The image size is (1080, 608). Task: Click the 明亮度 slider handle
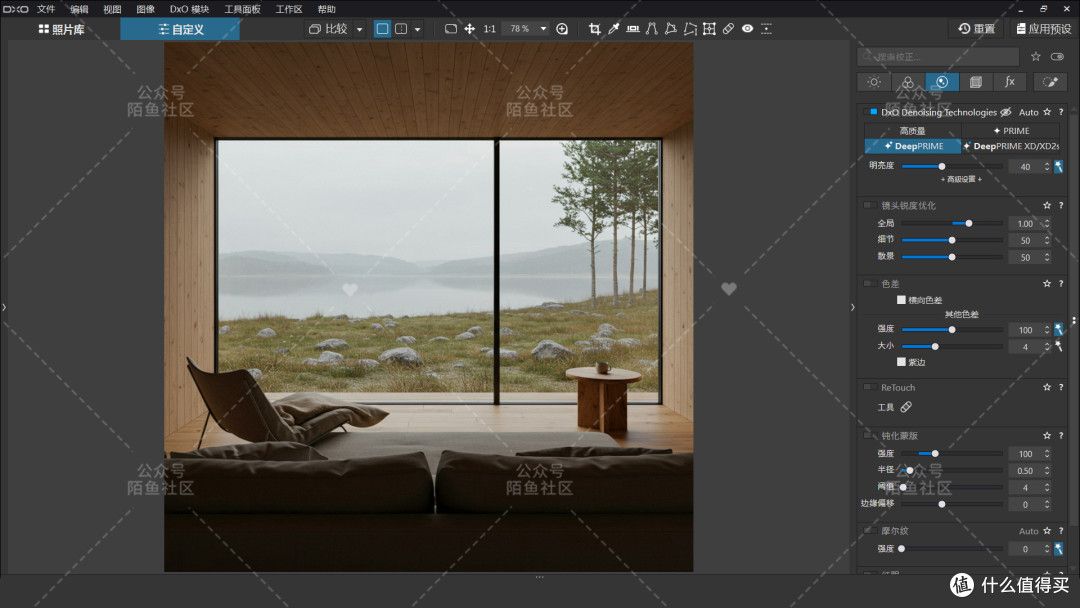click(942, 166)
